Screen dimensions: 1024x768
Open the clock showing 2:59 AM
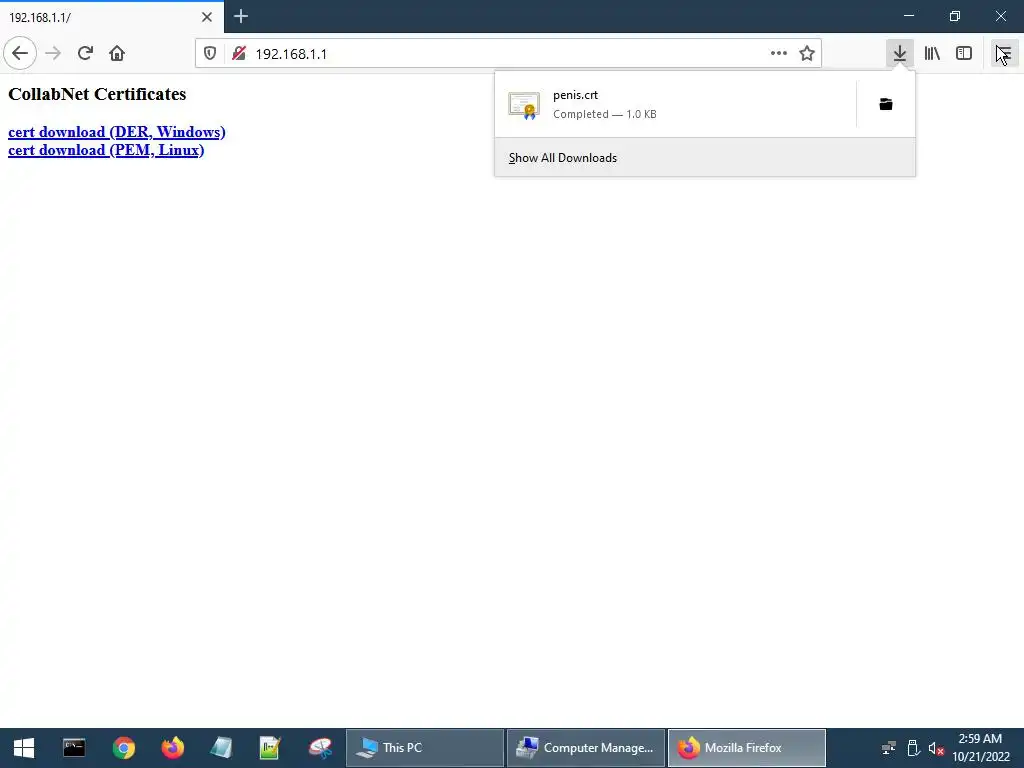[980, 748]
